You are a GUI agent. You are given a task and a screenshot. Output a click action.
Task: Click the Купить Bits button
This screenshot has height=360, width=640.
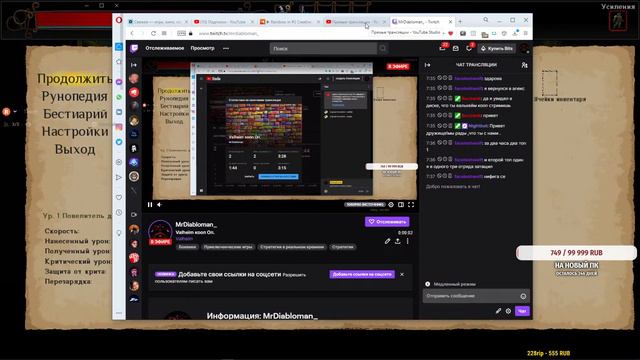(x=497, y=49)
